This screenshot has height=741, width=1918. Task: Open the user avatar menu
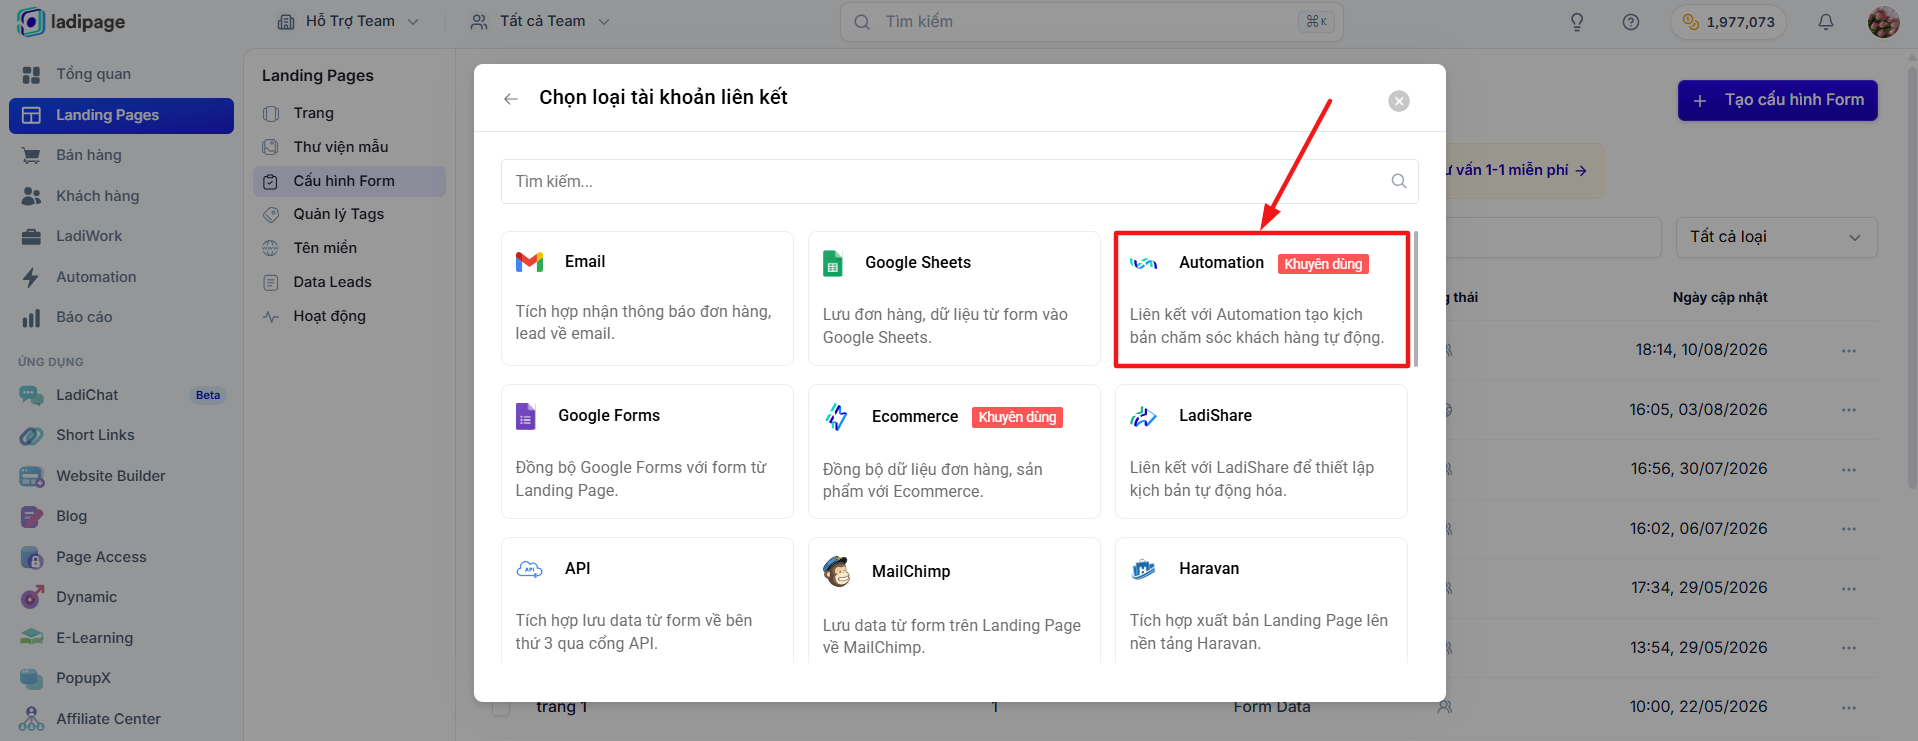pyautogui.click(x=1883, y=22)
